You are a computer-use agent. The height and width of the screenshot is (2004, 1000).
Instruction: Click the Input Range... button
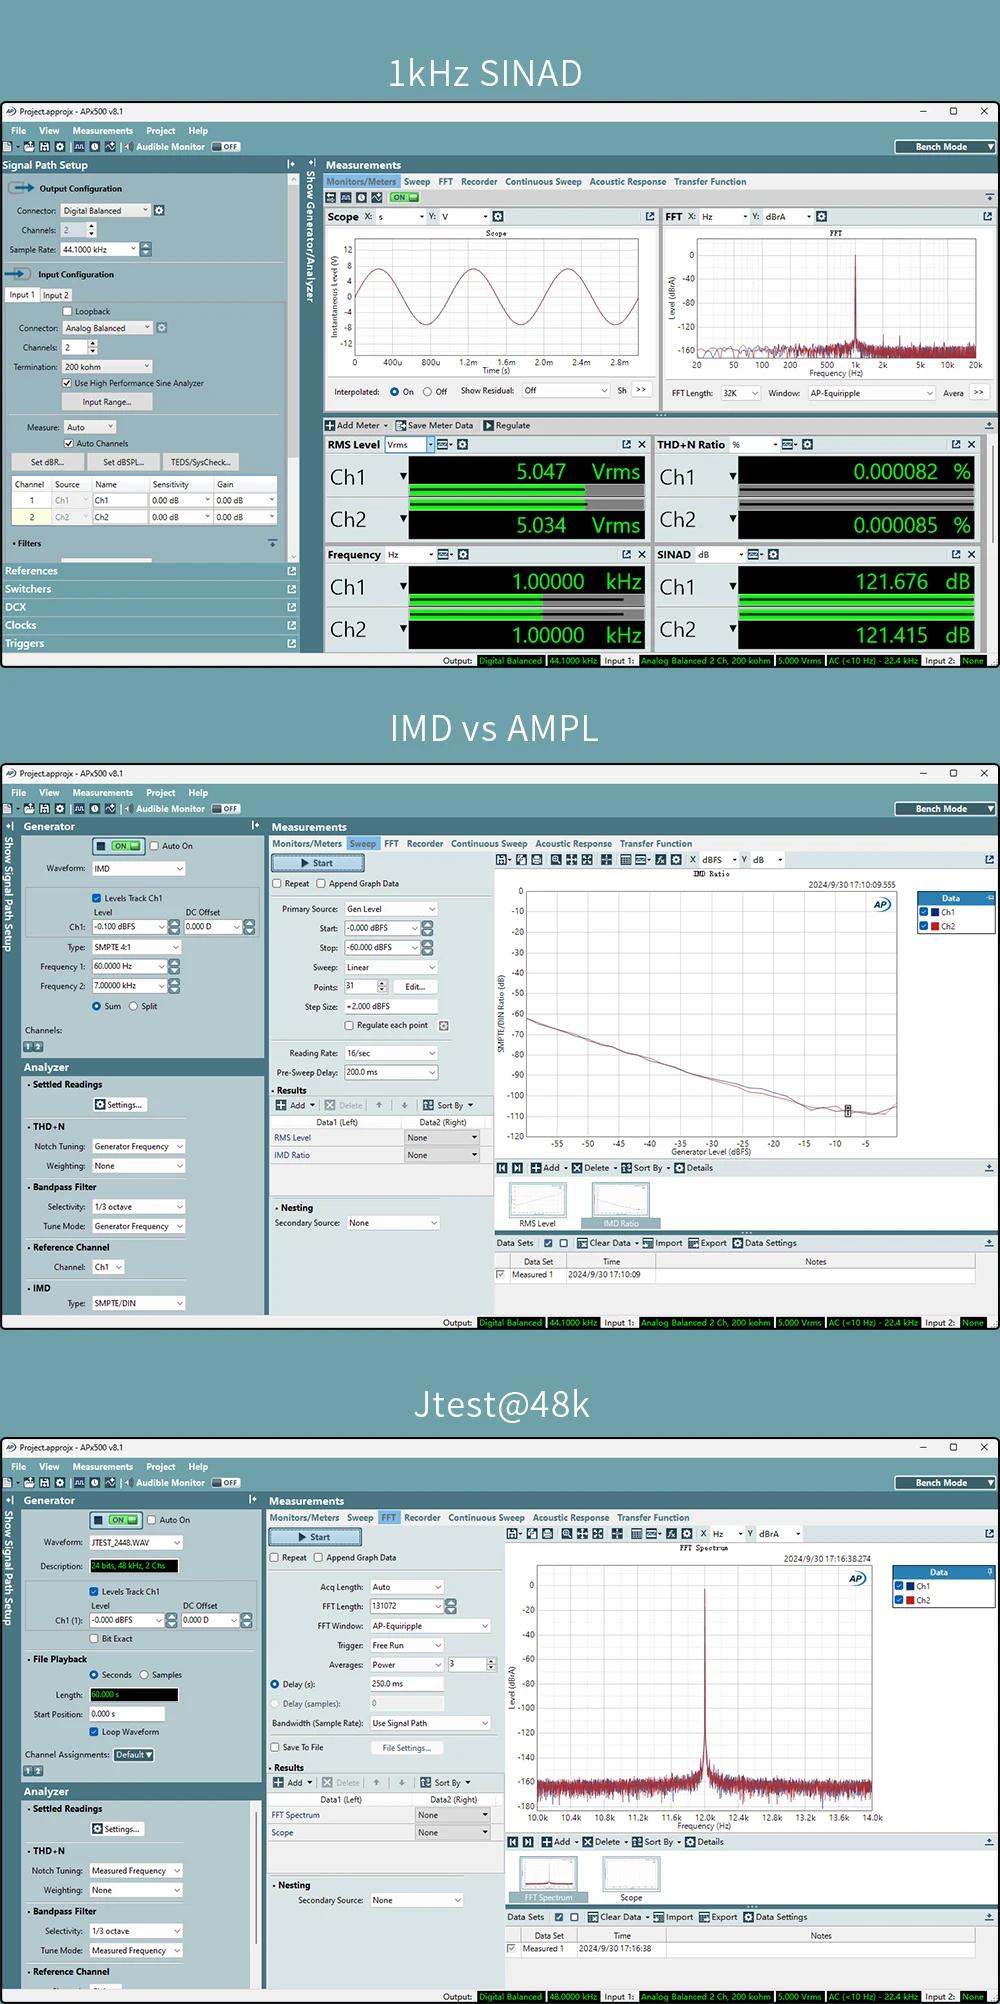click(x=105, y=402)
